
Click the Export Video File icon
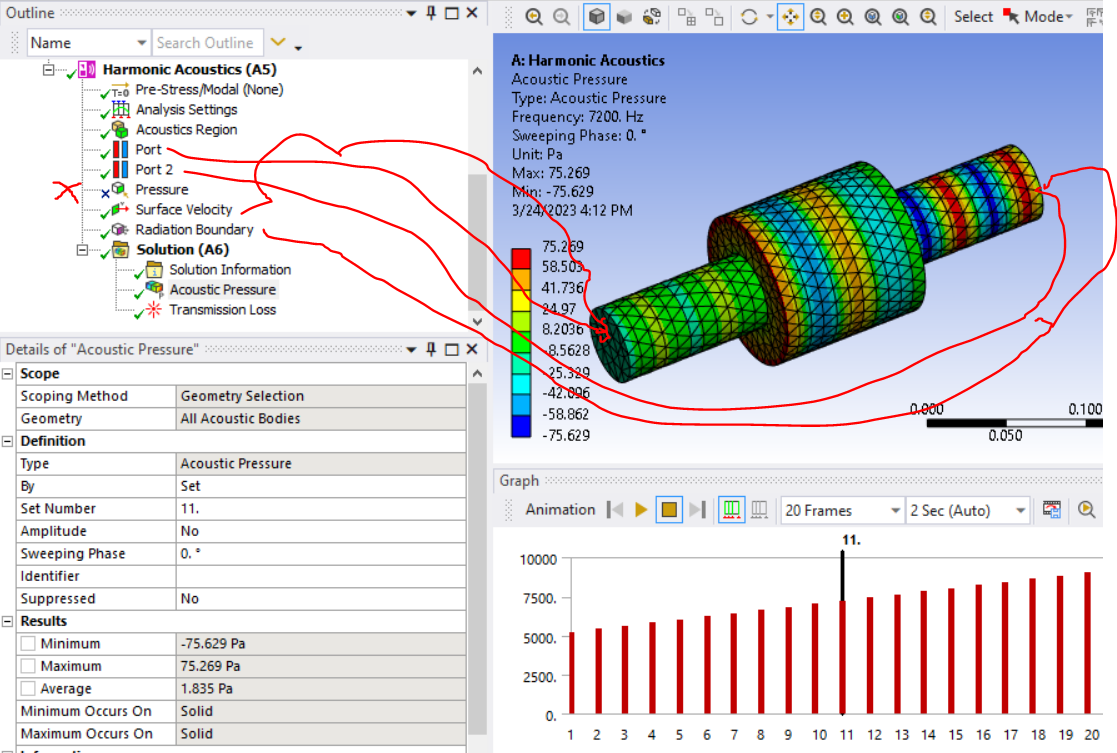tap(1051, 510)
